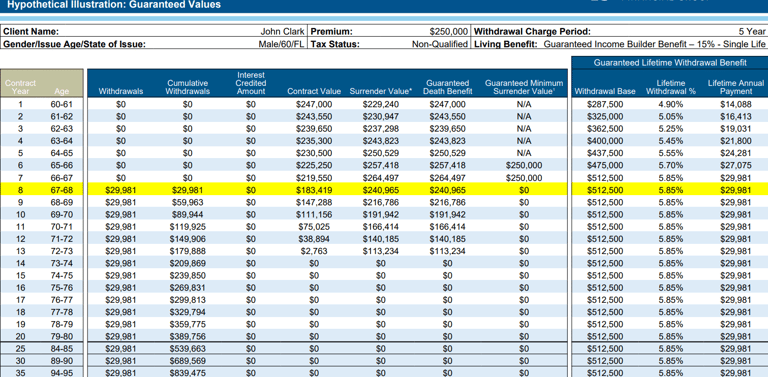Click the Guaranteed Death Benefit column header
The width and height of the screenshot is (768, 377).
pos(447,87)
